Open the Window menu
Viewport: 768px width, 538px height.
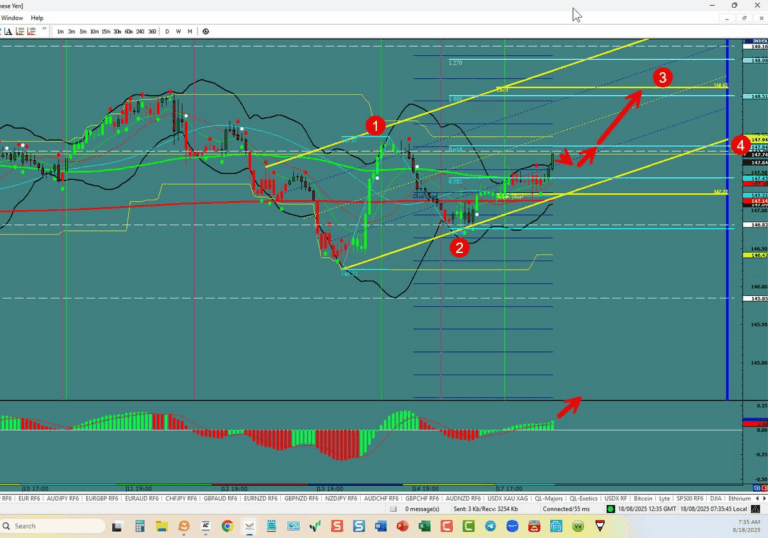[x=12, y=18]
